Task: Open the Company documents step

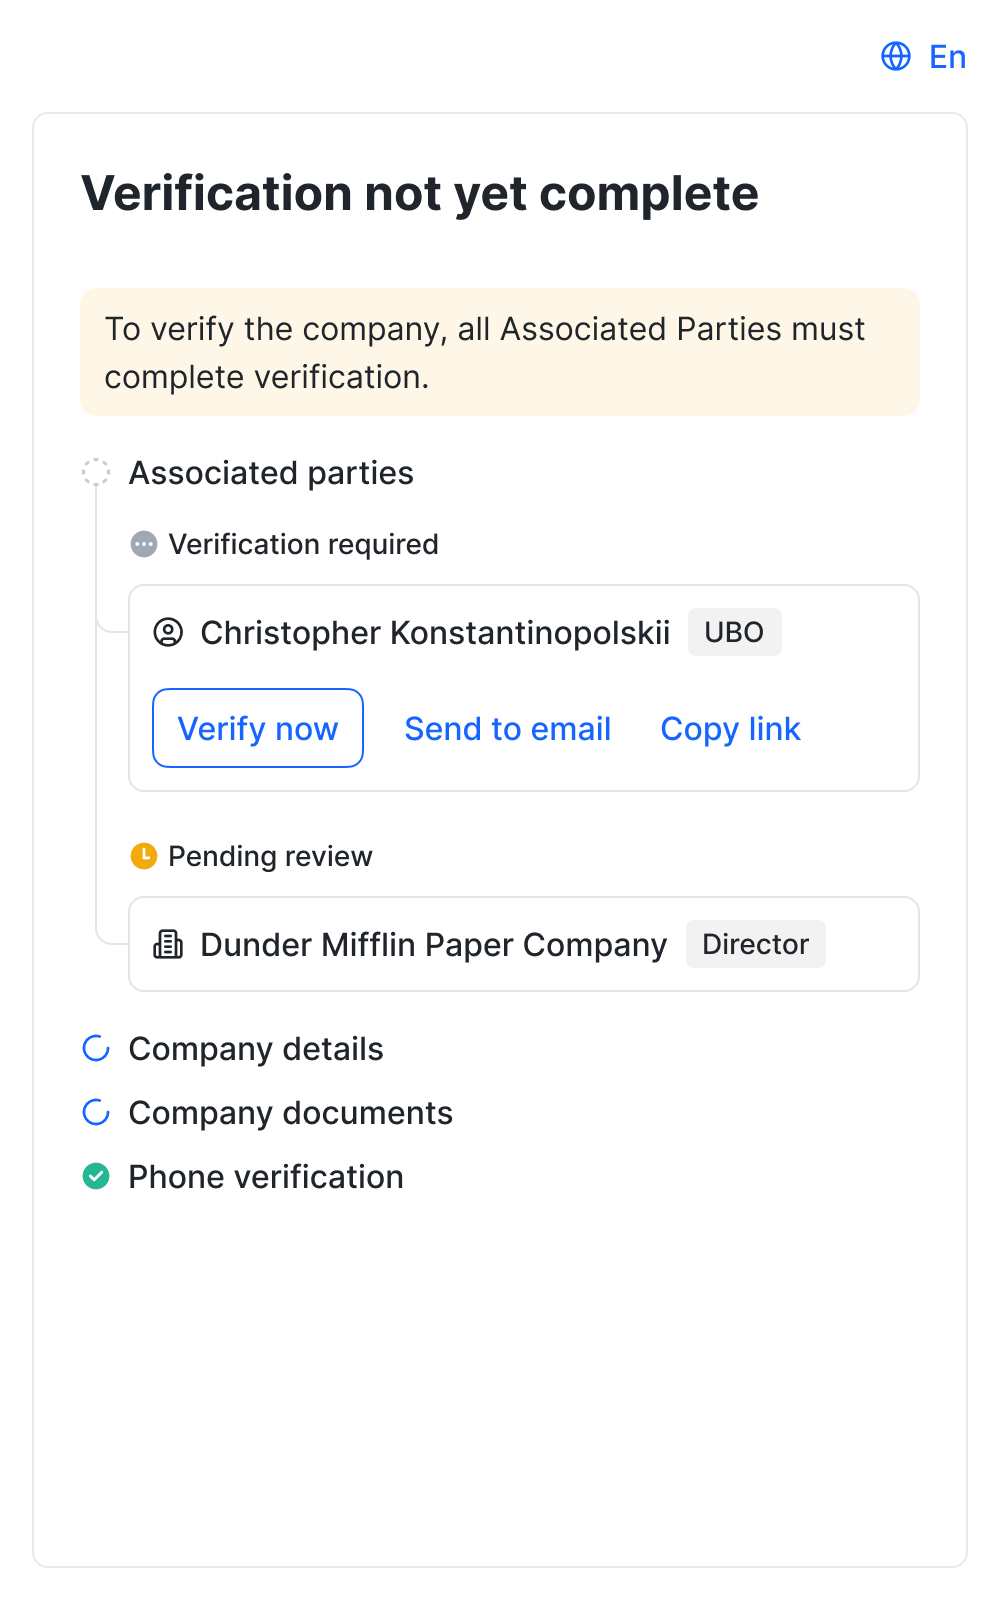Action: click(290, 1113)
